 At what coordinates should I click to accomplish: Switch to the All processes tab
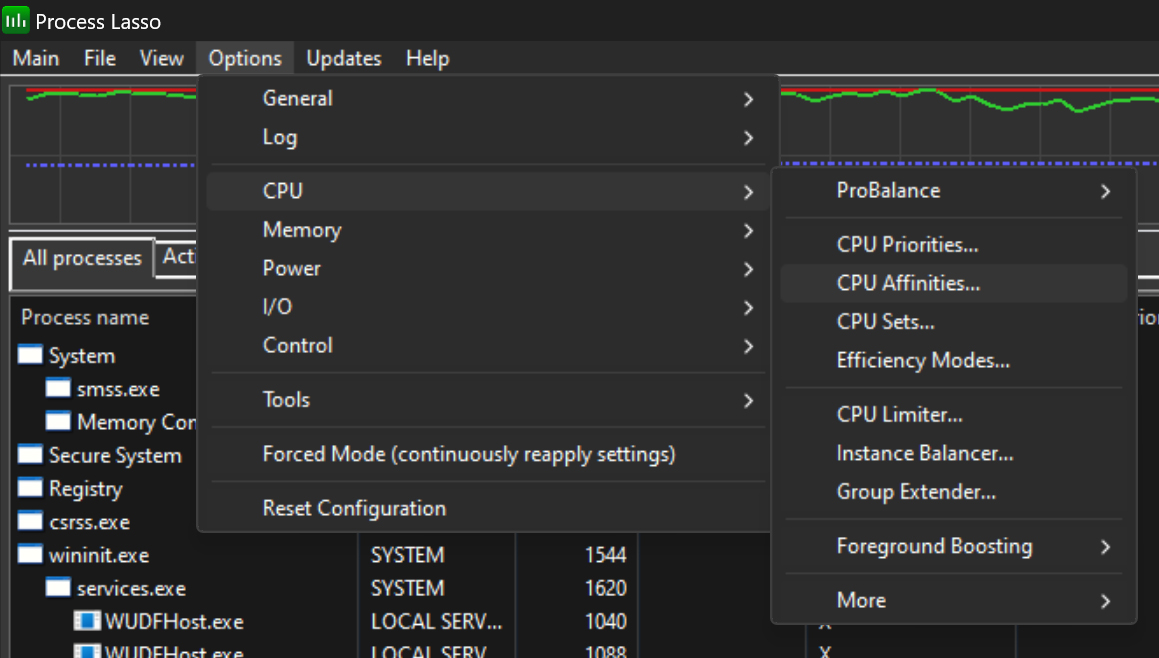[82, 258]
